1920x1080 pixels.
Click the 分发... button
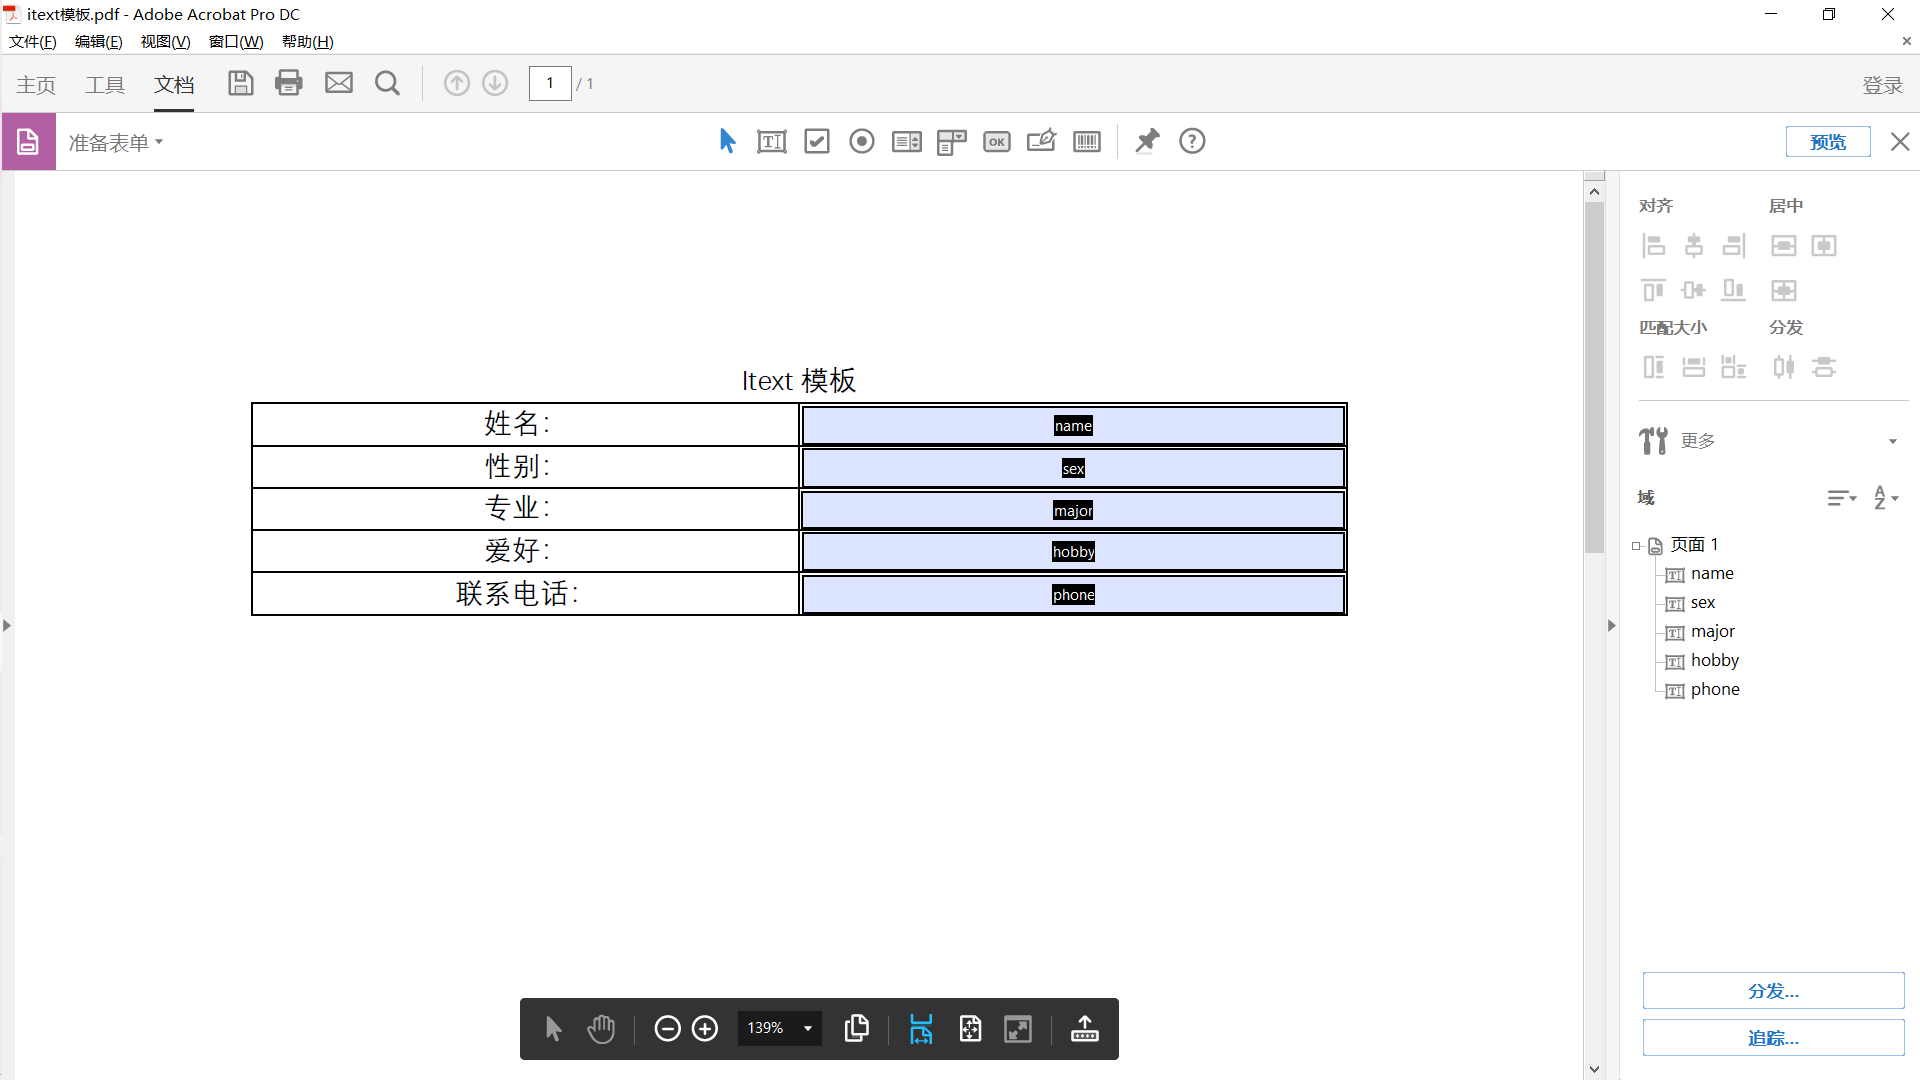pos(1772,991)
